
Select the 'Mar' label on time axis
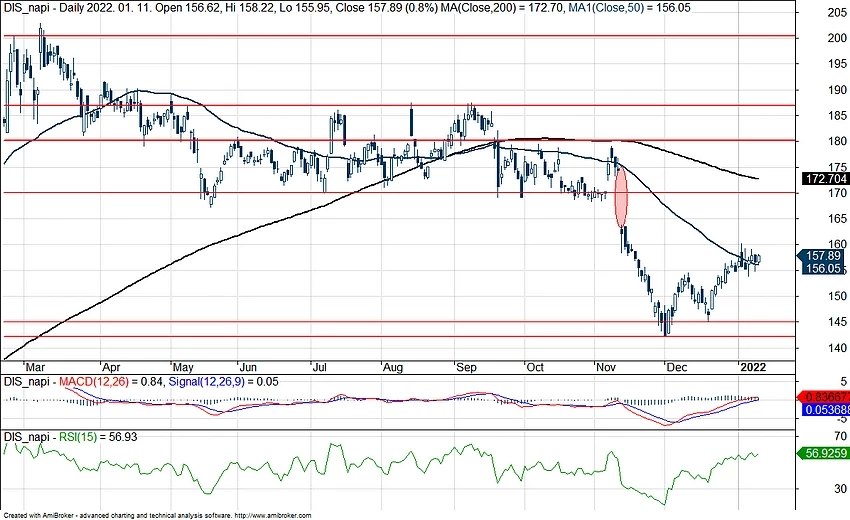click(x=36, y=367)
